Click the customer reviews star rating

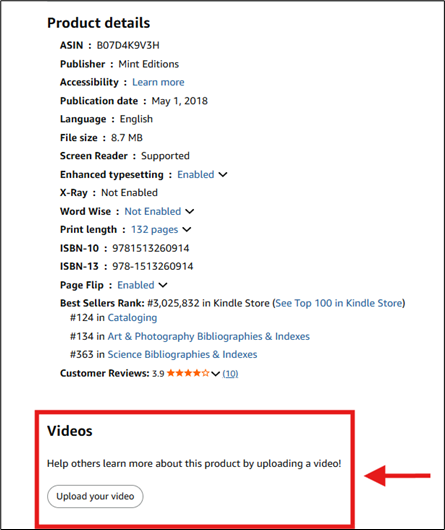(x=188, y=373)
